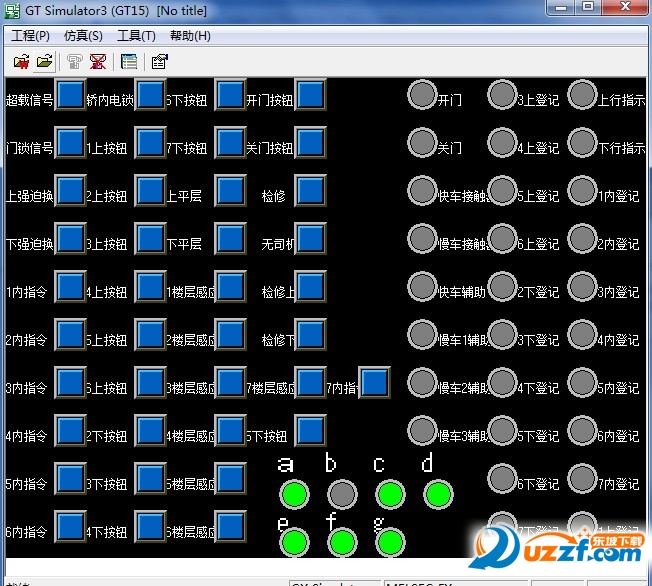Screen dimensions: 652x586
Task: Click the 3上按钮 blue button
Action: tap(150, 239)
